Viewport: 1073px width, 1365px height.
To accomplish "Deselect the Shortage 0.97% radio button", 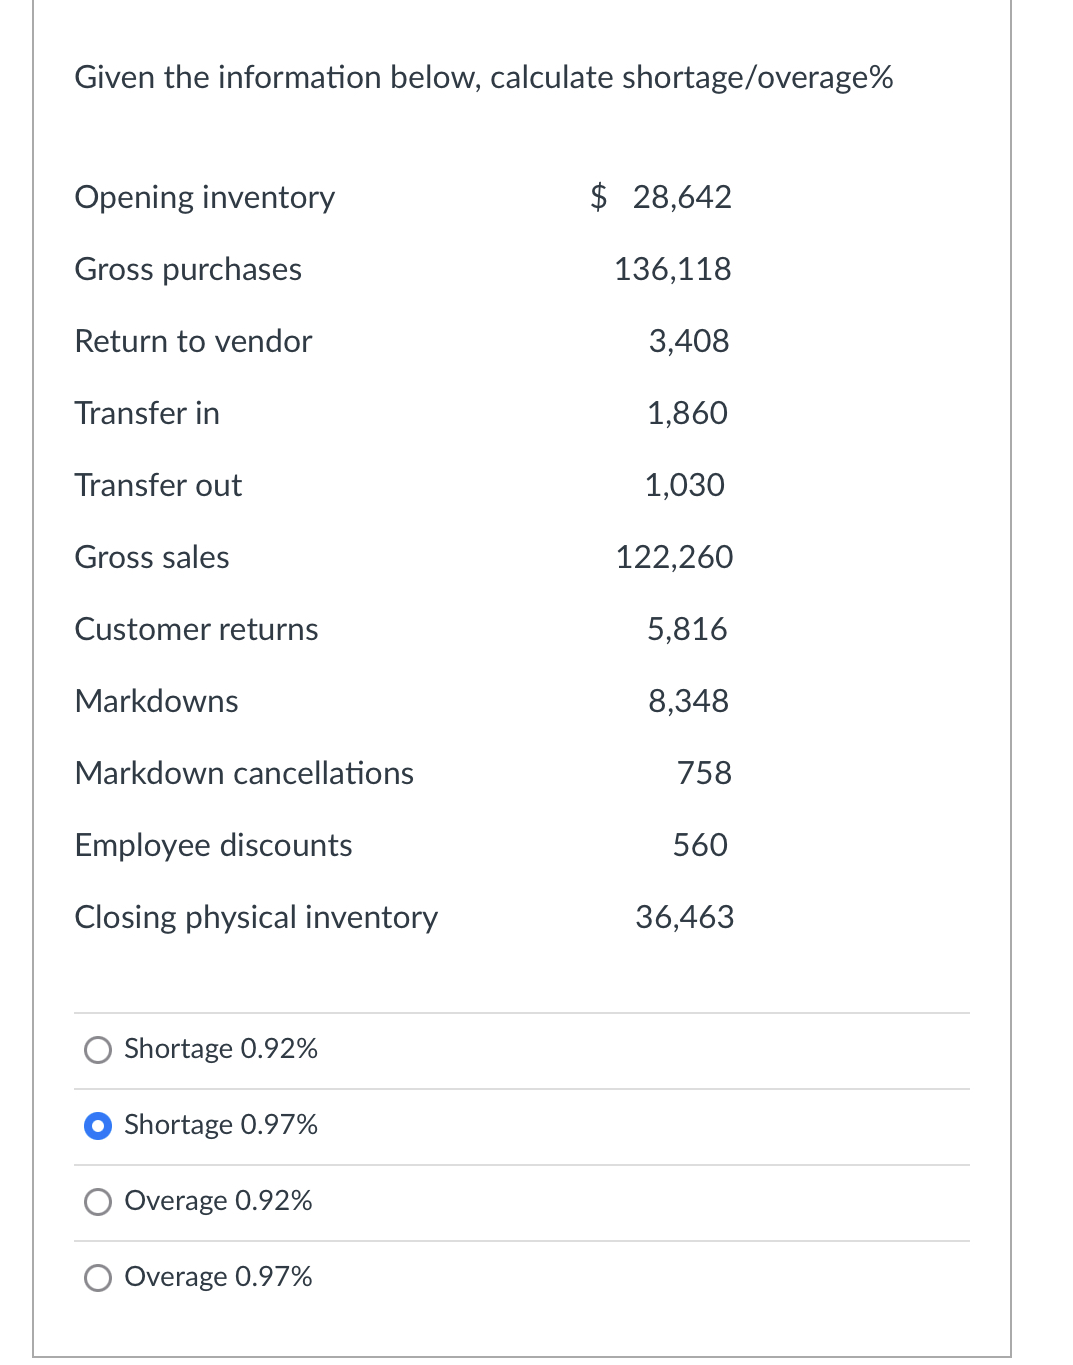I will coord(97,1126).
